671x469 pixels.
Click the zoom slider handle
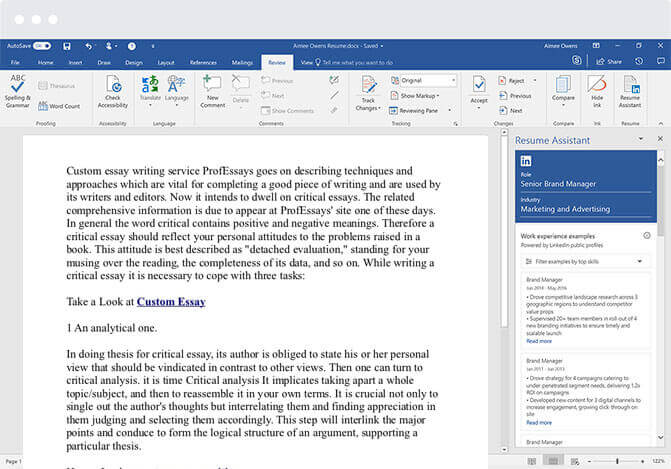(617, 461)
